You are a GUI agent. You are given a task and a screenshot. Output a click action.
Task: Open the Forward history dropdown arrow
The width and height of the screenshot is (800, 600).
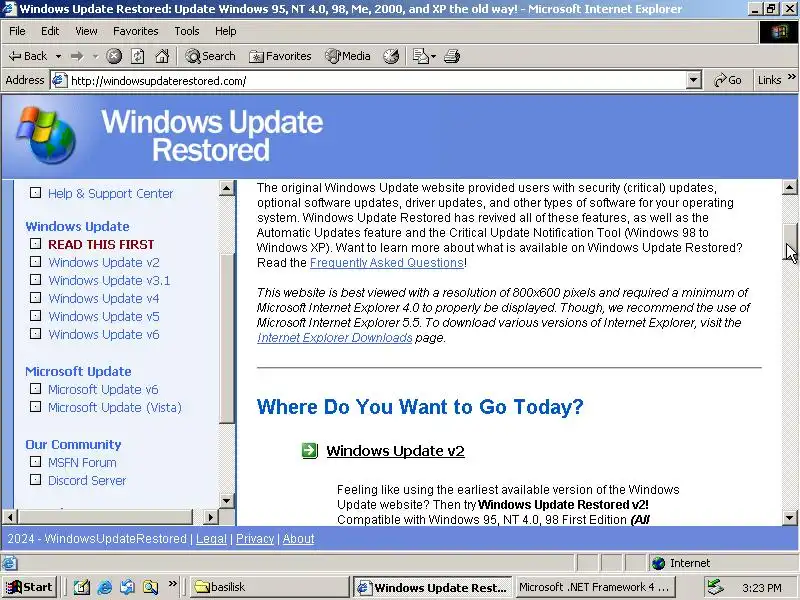[95, 56]
